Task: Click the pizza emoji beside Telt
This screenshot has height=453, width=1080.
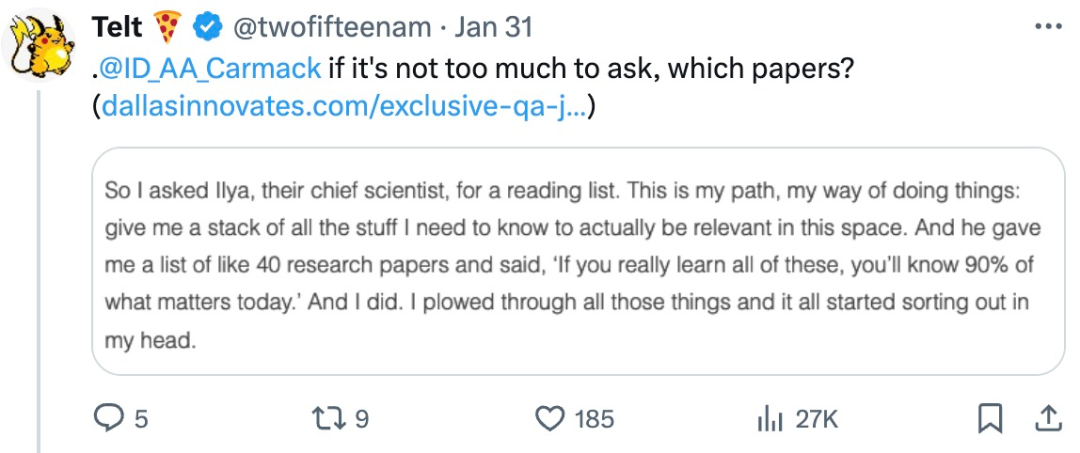Action: [167, 28]
